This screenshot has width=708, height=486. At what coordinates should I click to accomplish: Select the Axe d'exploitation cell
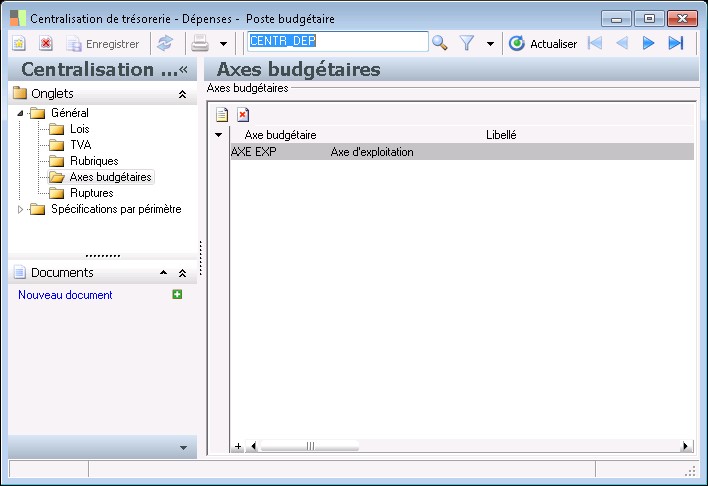tap(372, 152)
